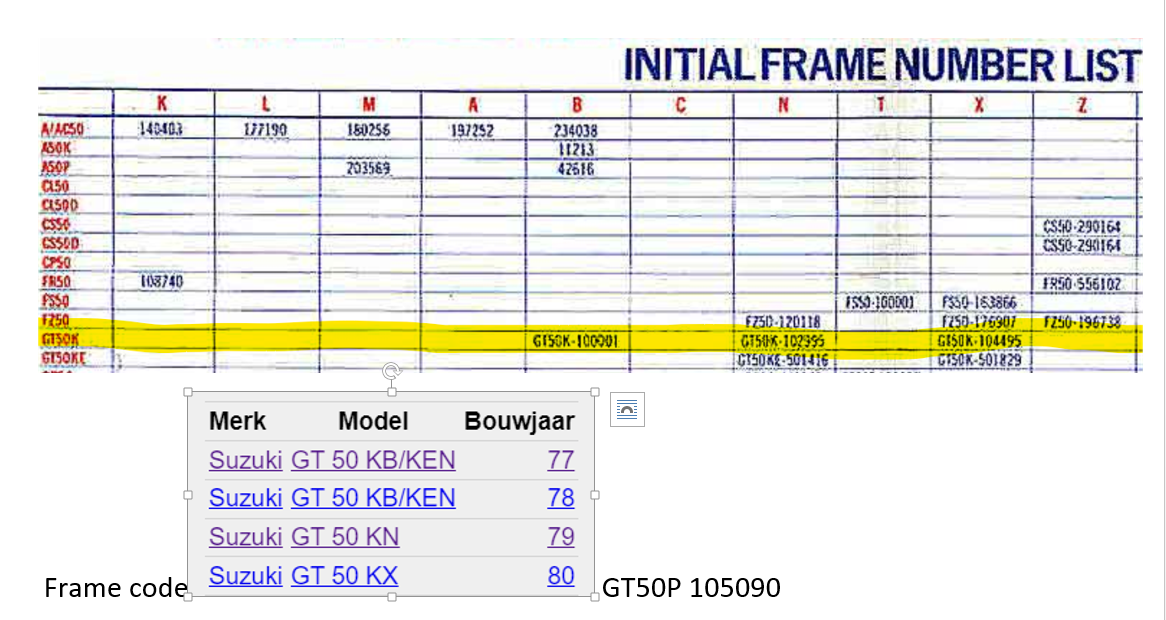Click the N column header in frame list

tap(783, 106)
